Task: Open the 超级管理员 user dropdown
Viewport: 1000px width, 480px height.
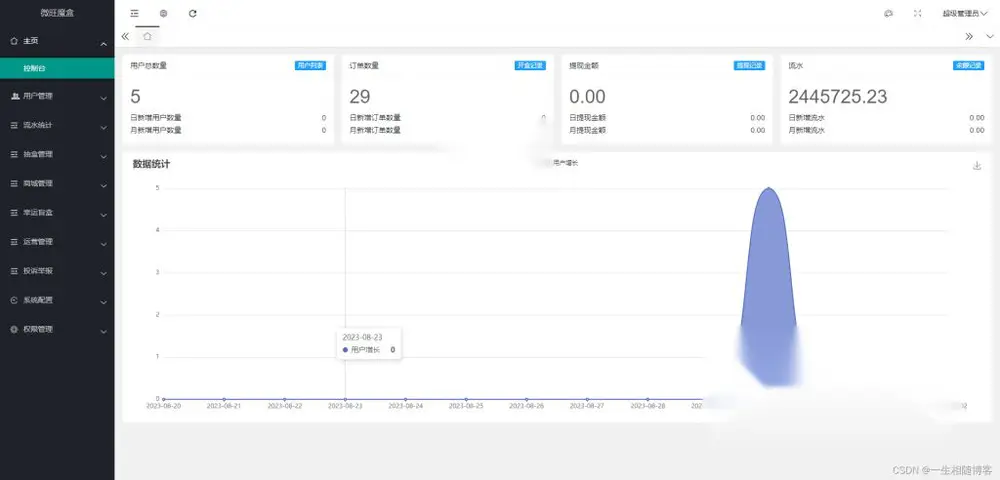Action: coord(965,13)
